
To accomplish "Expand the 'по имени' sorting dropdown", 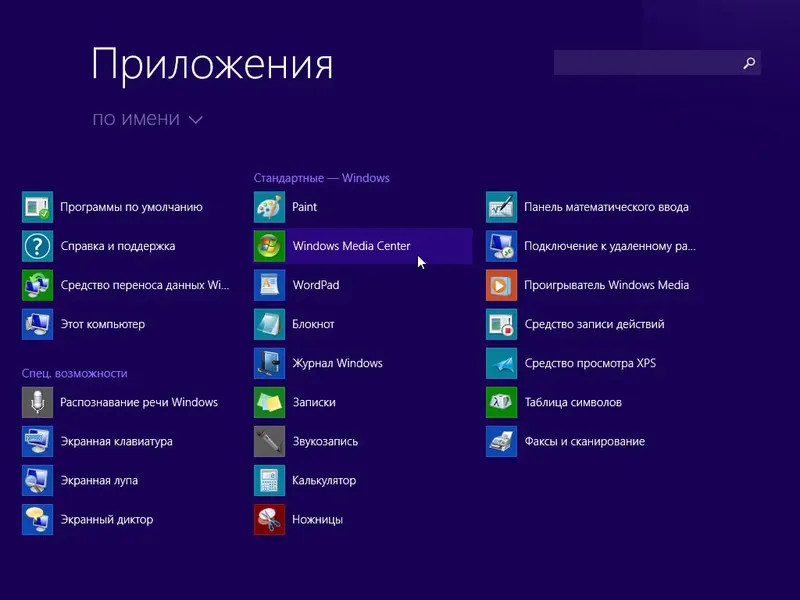I will (148, 119).
